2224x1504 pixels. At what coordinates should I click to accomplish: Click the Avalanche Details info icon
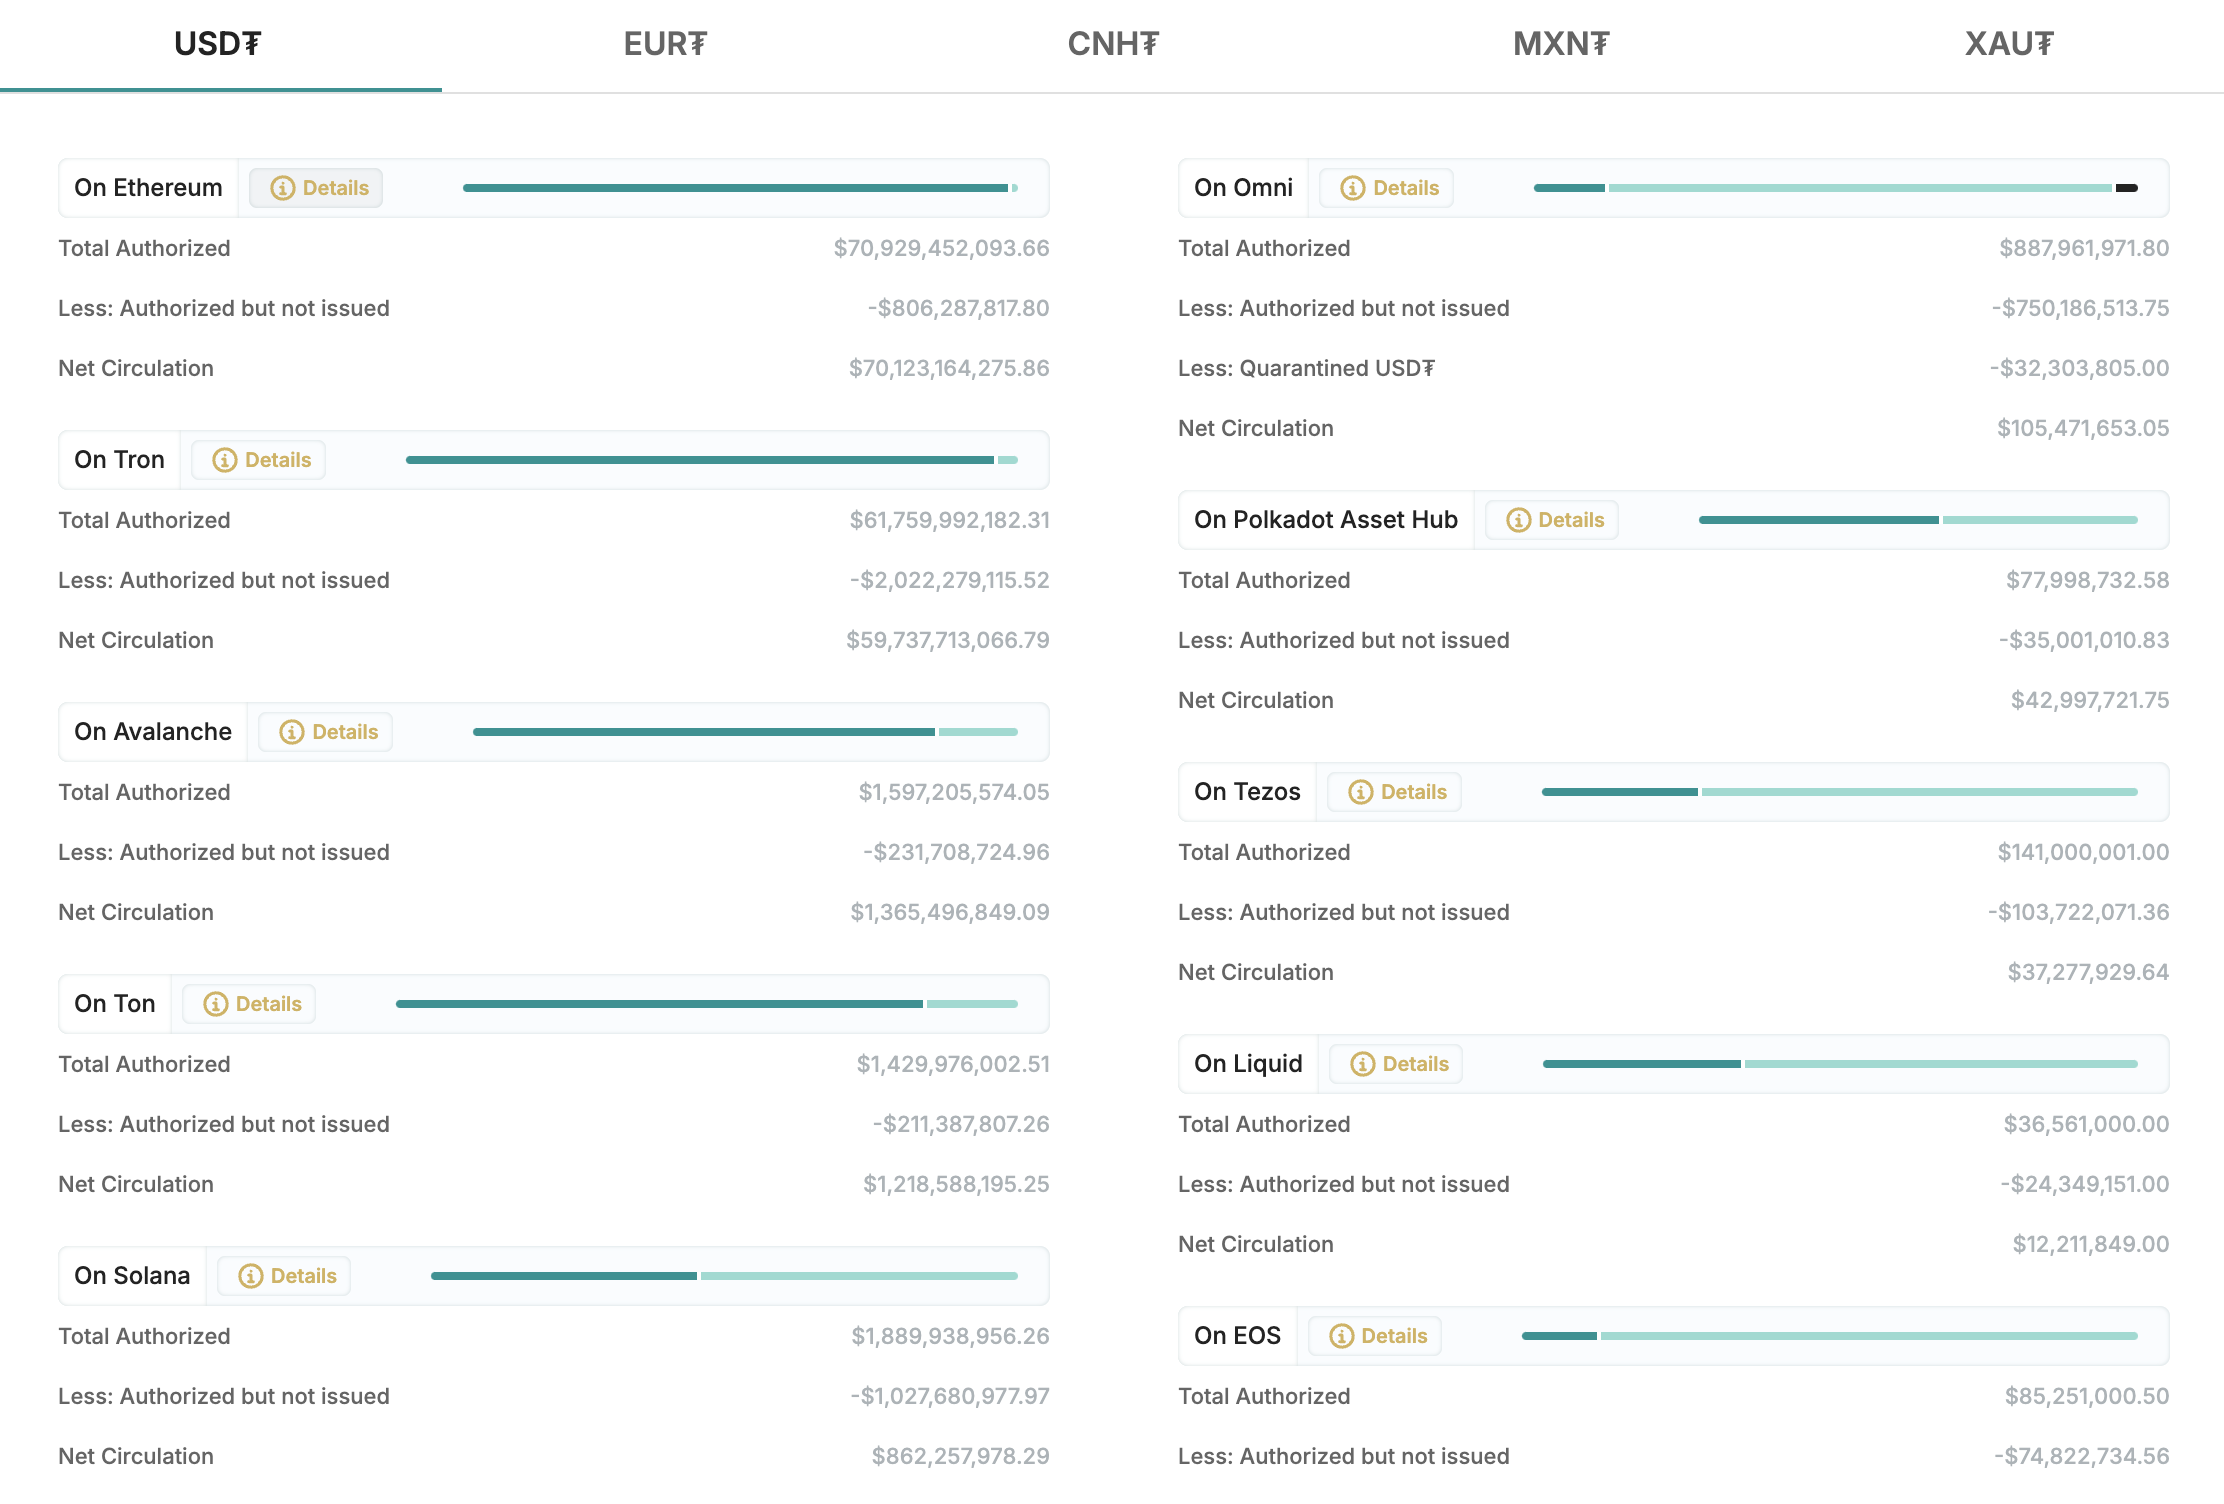[x=292, y=732]
